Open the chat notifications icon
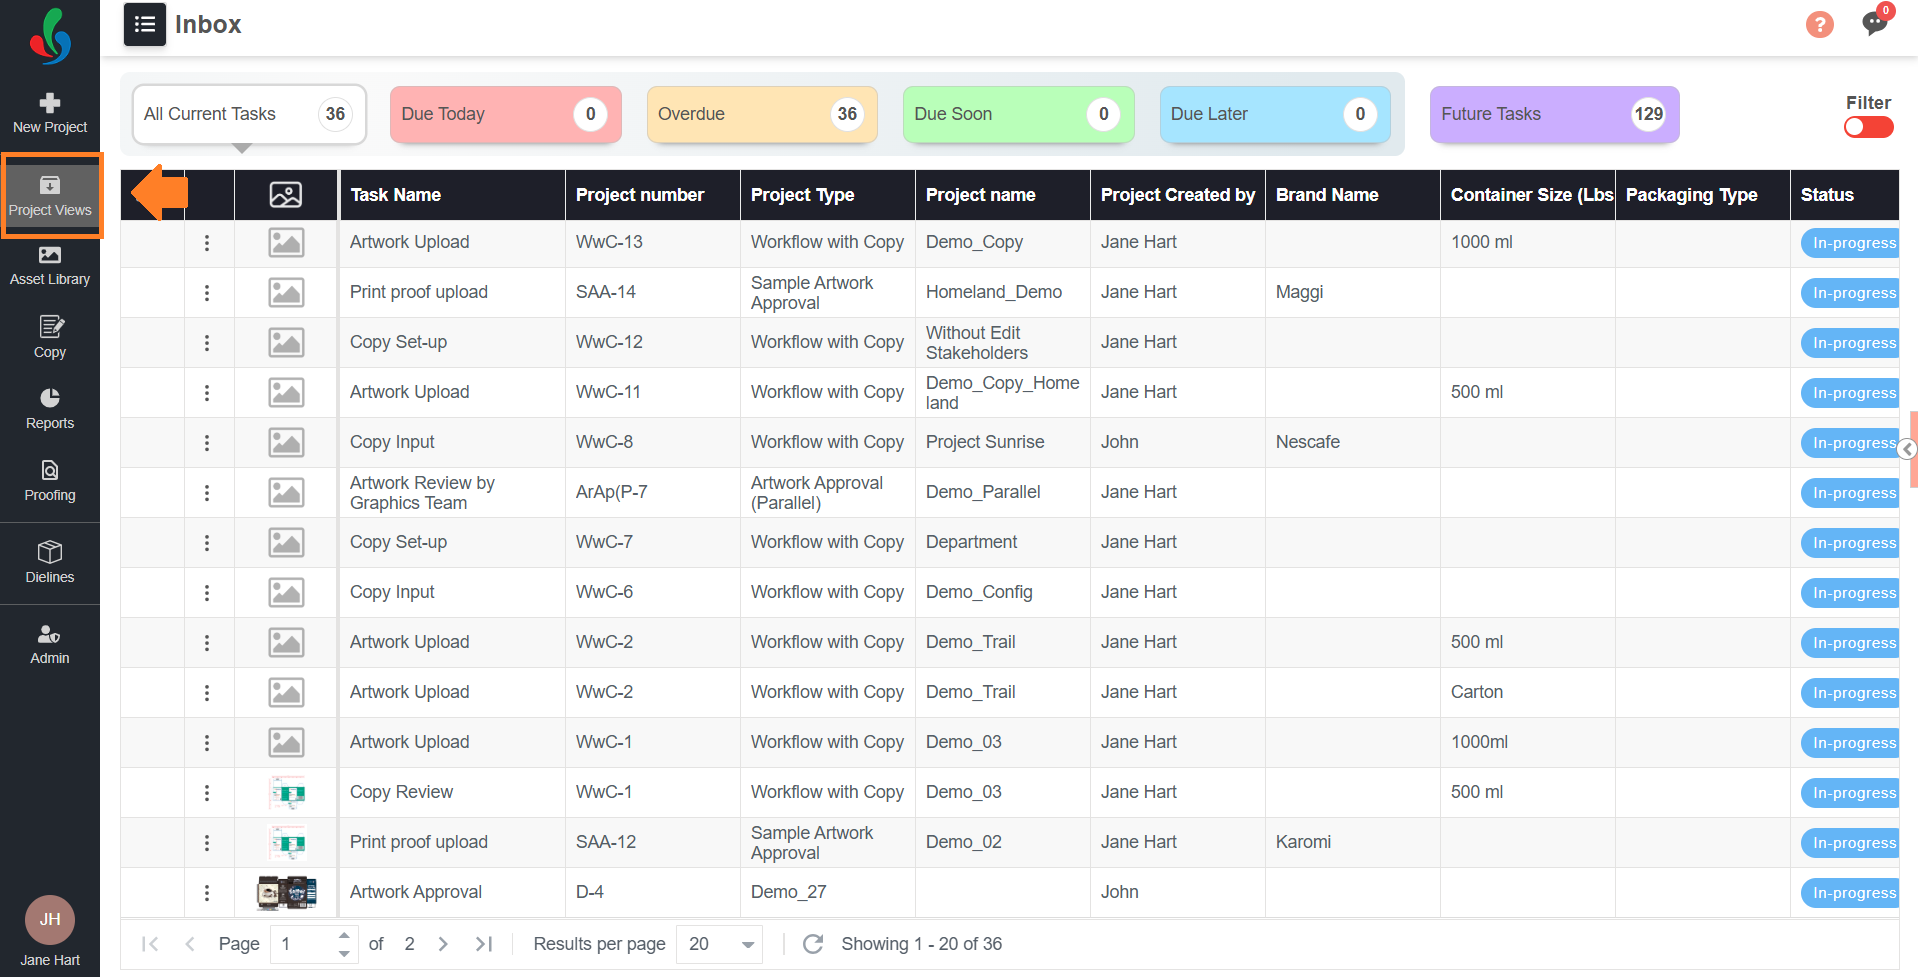Screen dimensions: 1918x977 (x=1874, y=23)
